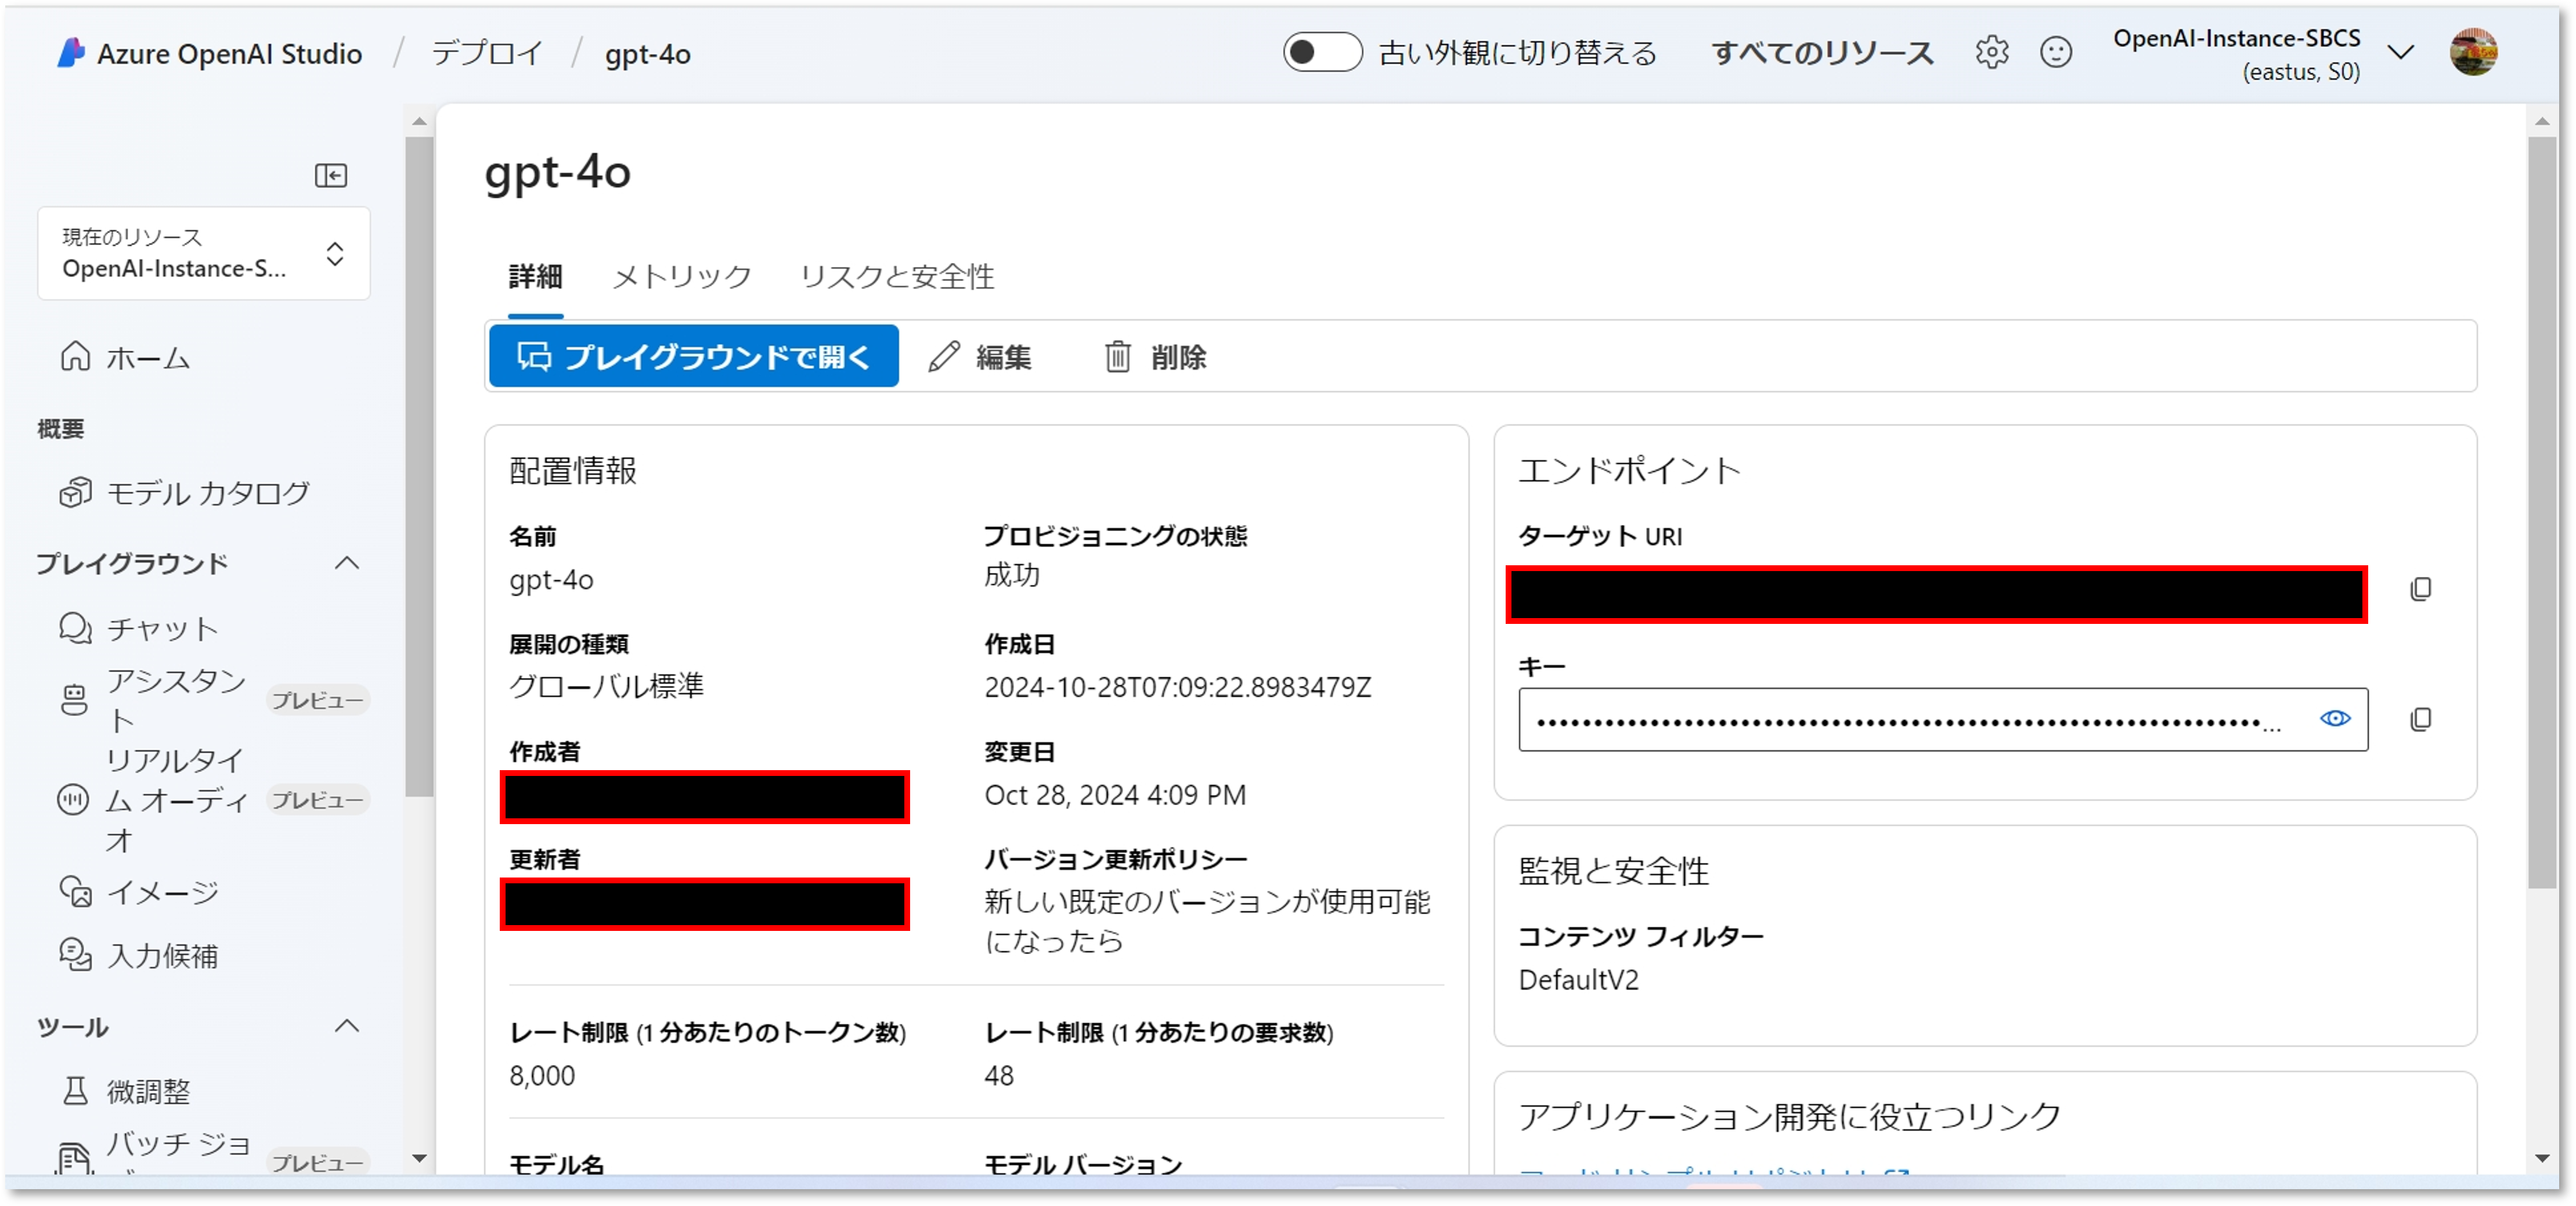Switch to the 詳細 tab
2576x1206 pixels.
[x=535, y=276]
